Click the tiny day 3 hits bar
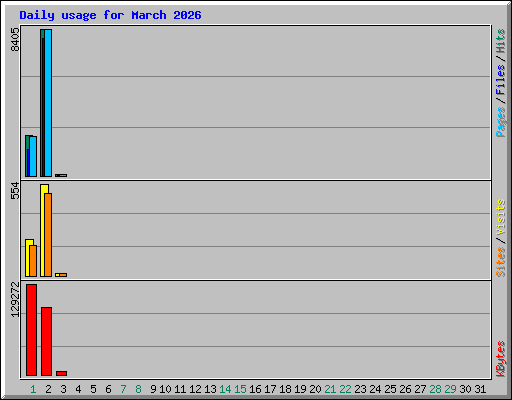Viewport: 512px width, 400px height. 57,175
